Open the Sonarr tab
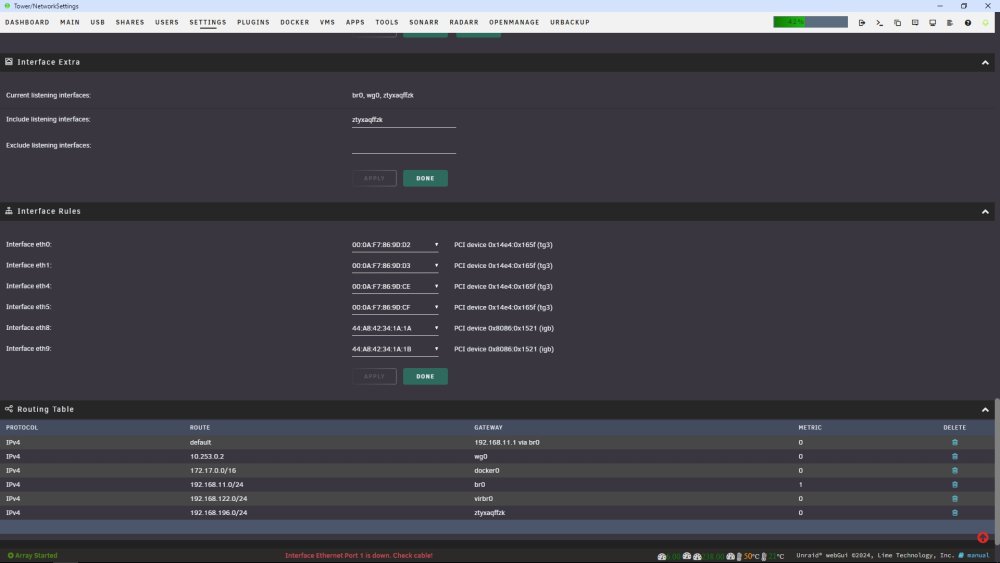This screenshot has height=563, width=1000. 424,22
